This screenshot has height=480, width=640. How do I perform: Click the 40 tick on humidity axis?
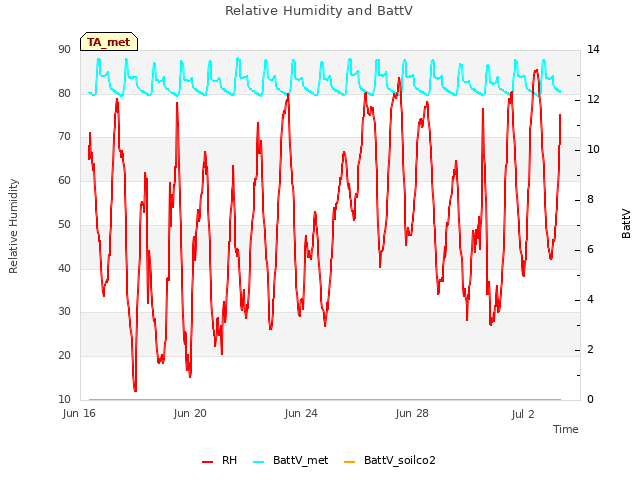[x=64, y=268]
